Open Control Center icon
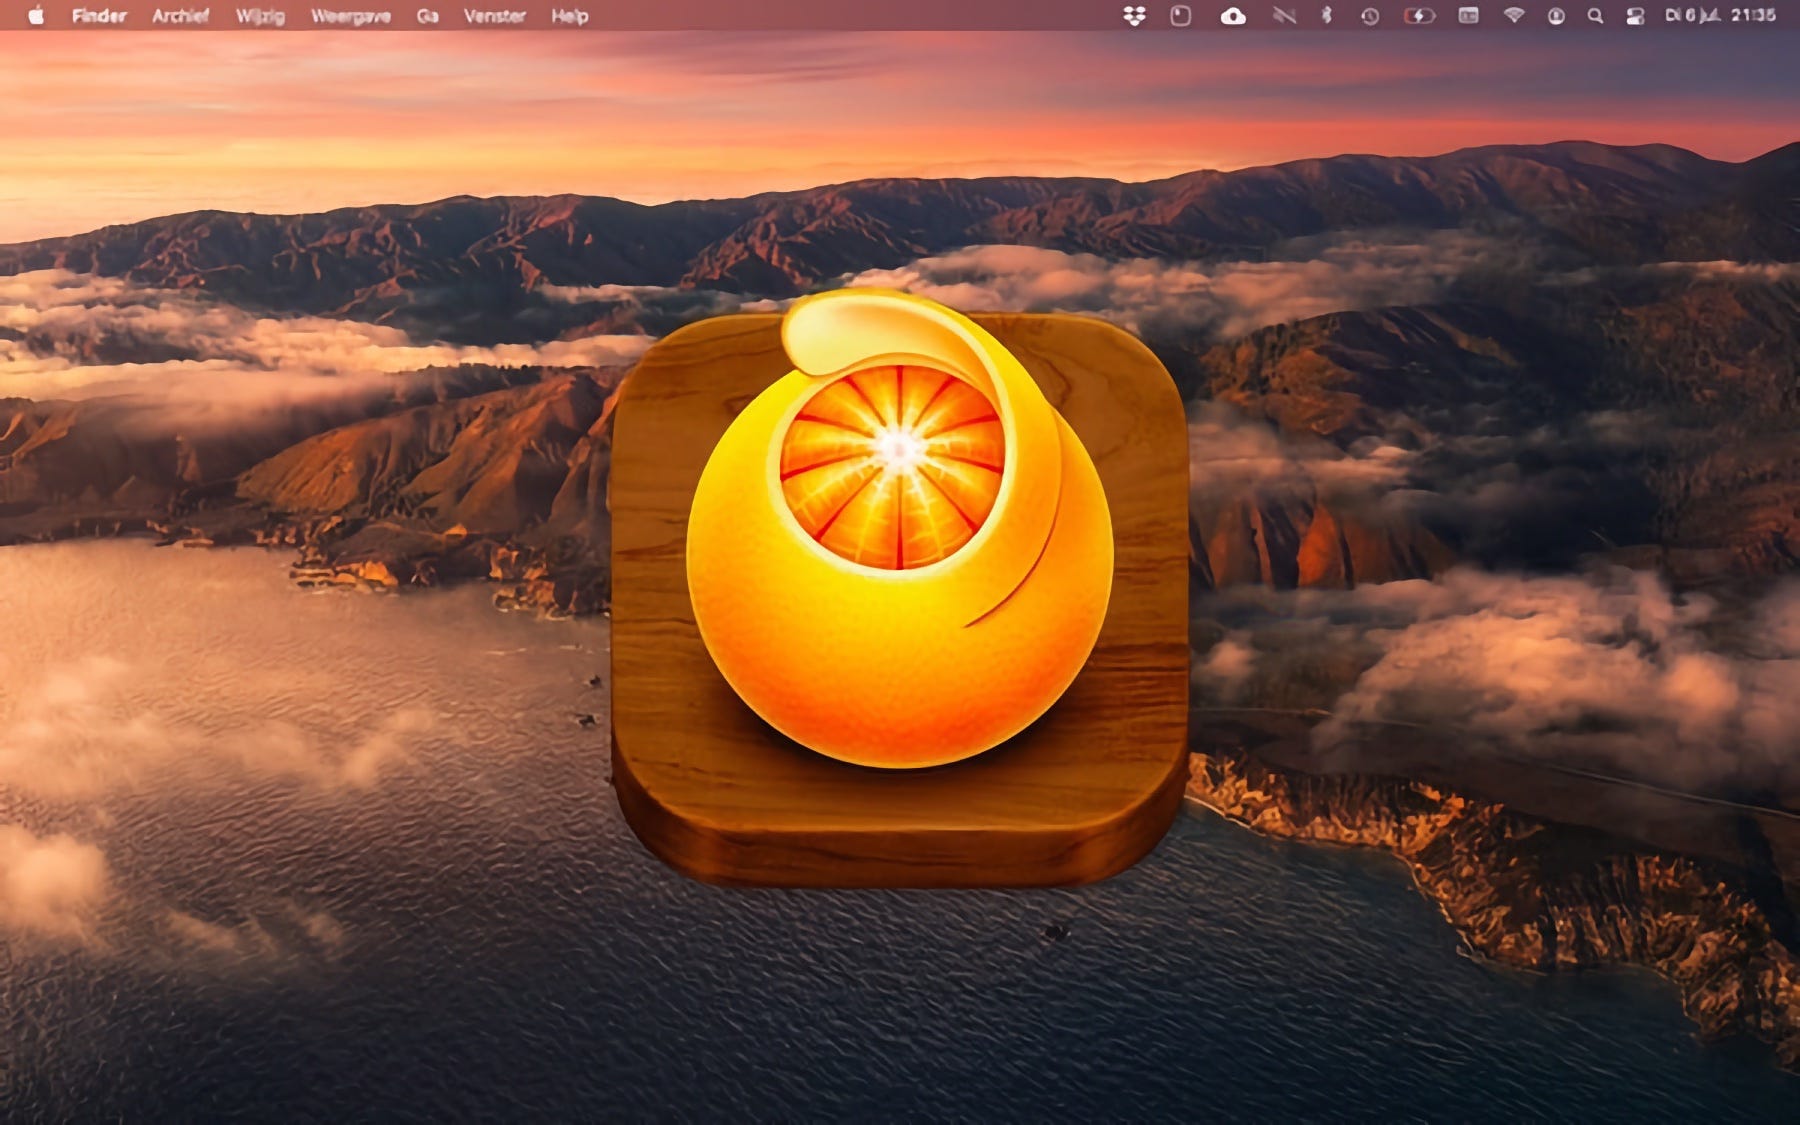 (x=1635, y=16)
